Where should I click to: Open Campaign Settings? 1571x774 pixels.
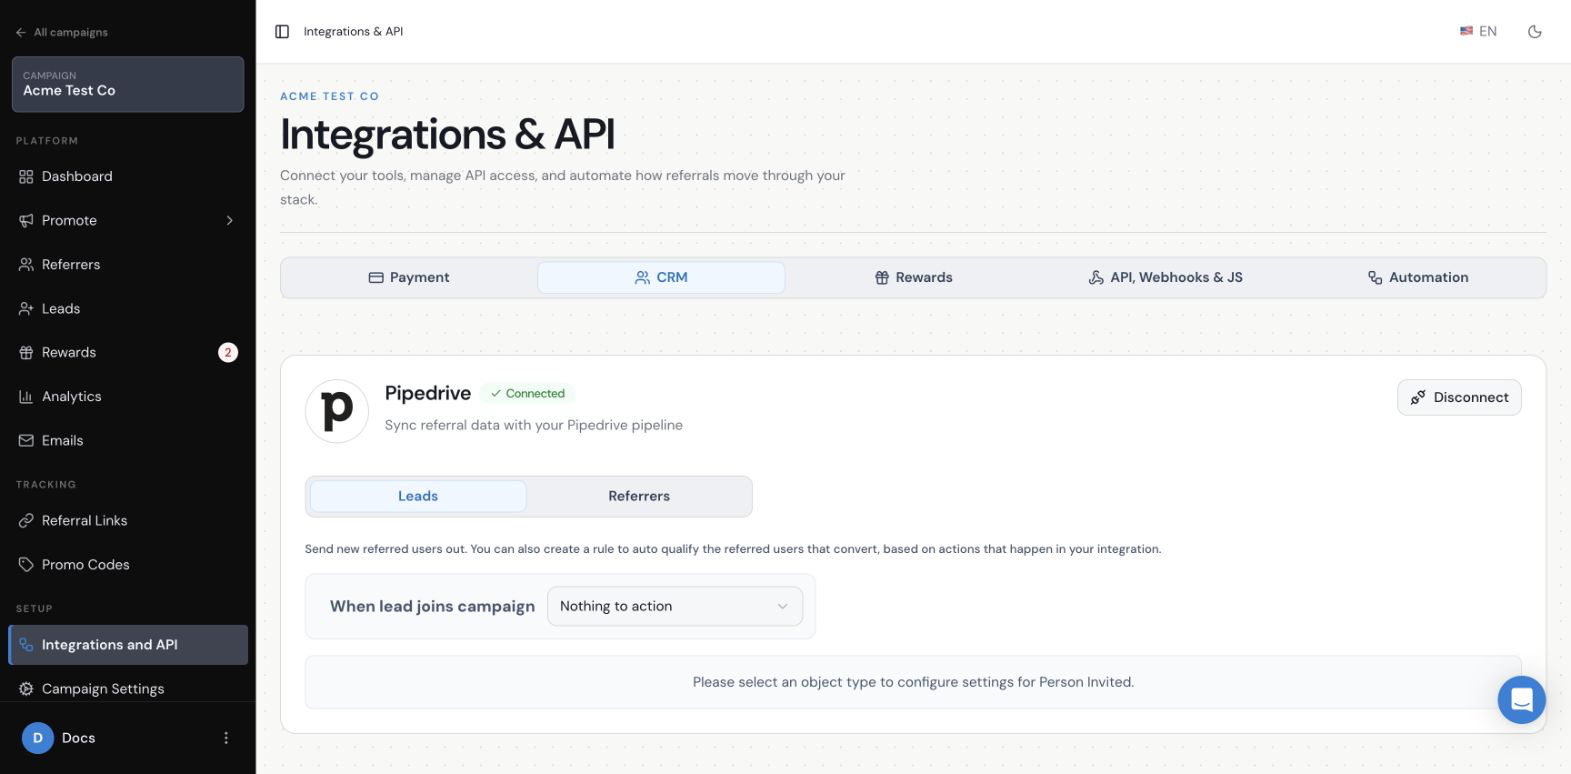pyautogui.click(x=128, y=688)
